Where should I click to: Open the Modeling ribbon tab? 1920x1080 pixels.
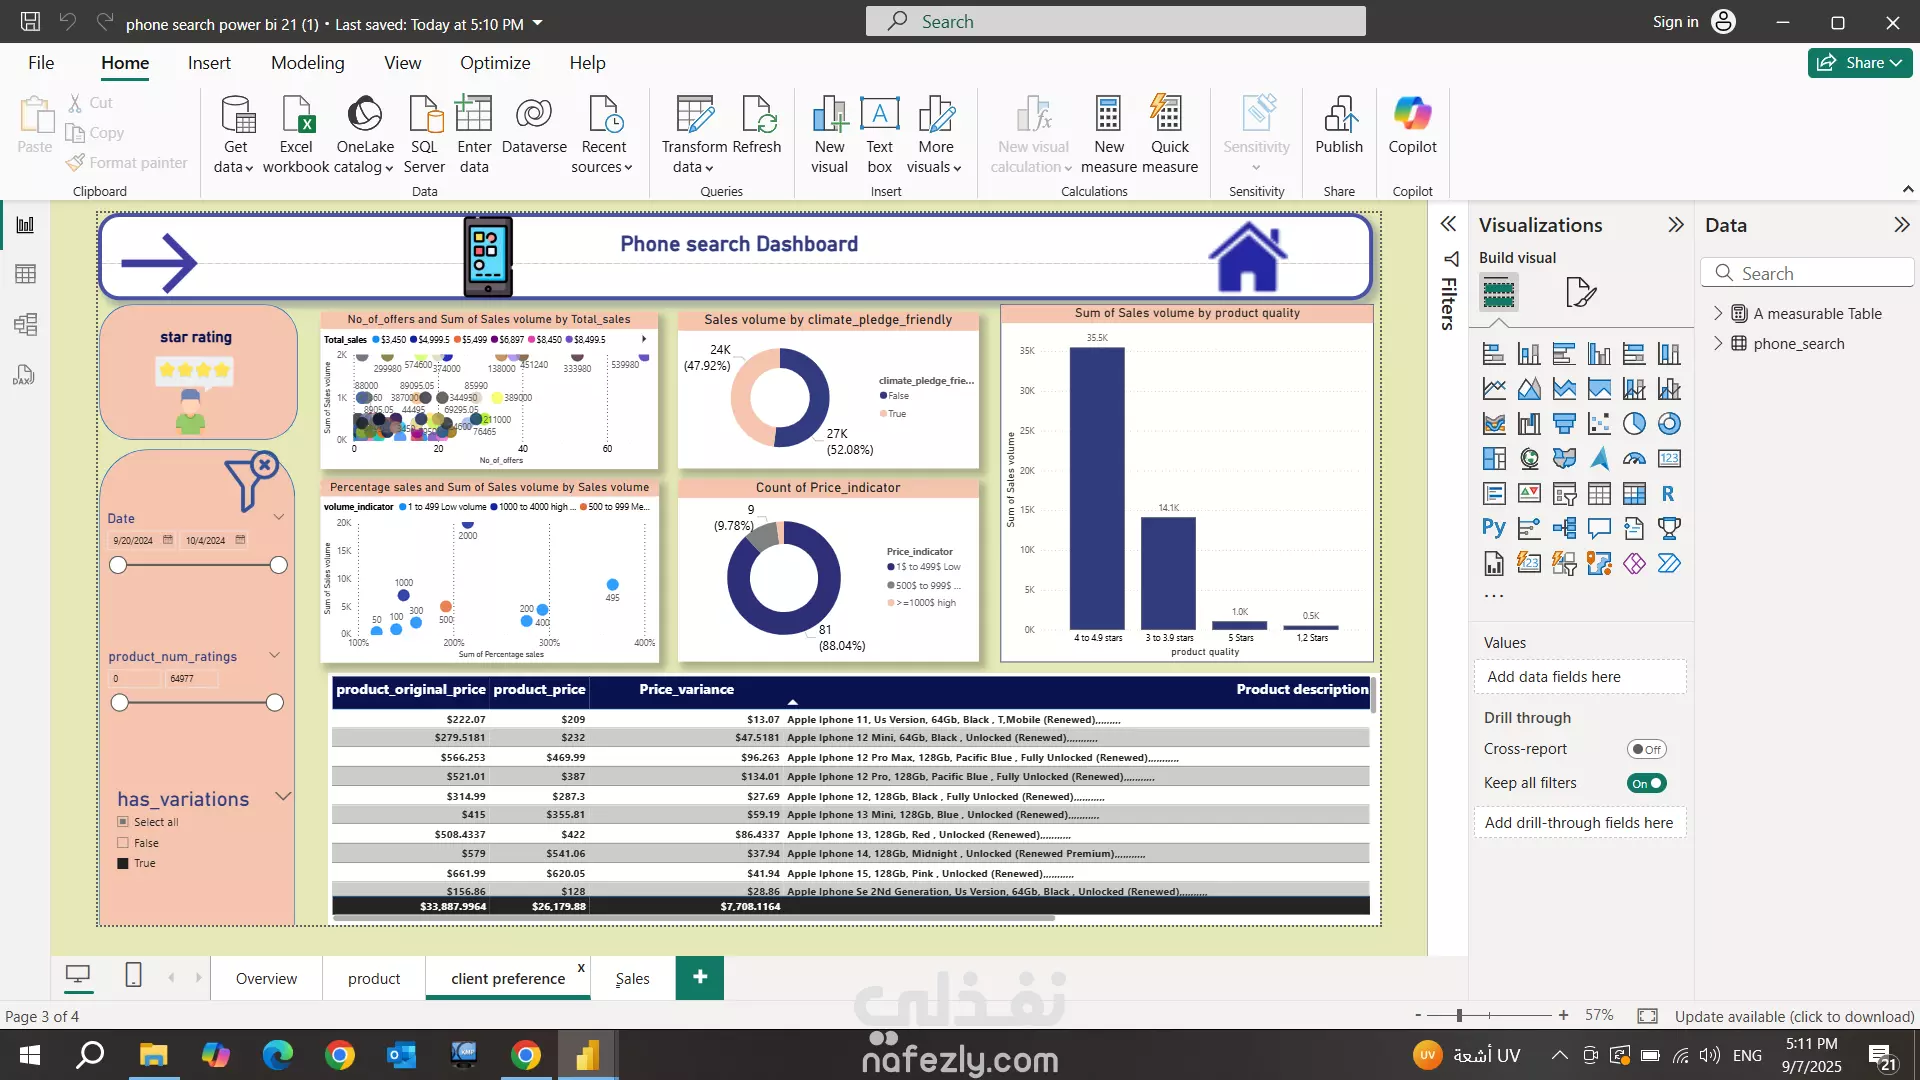307,63
